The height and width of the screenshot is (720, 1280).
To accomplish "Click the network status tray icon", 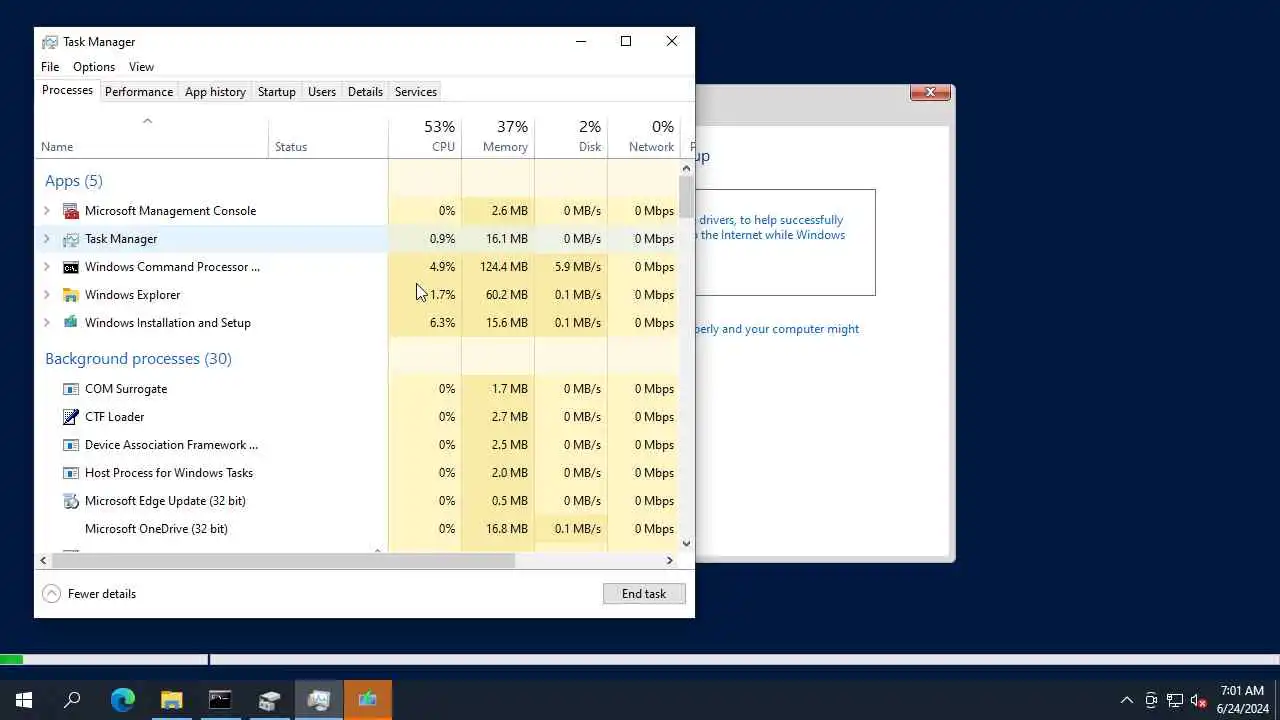I will (1175, 700).
